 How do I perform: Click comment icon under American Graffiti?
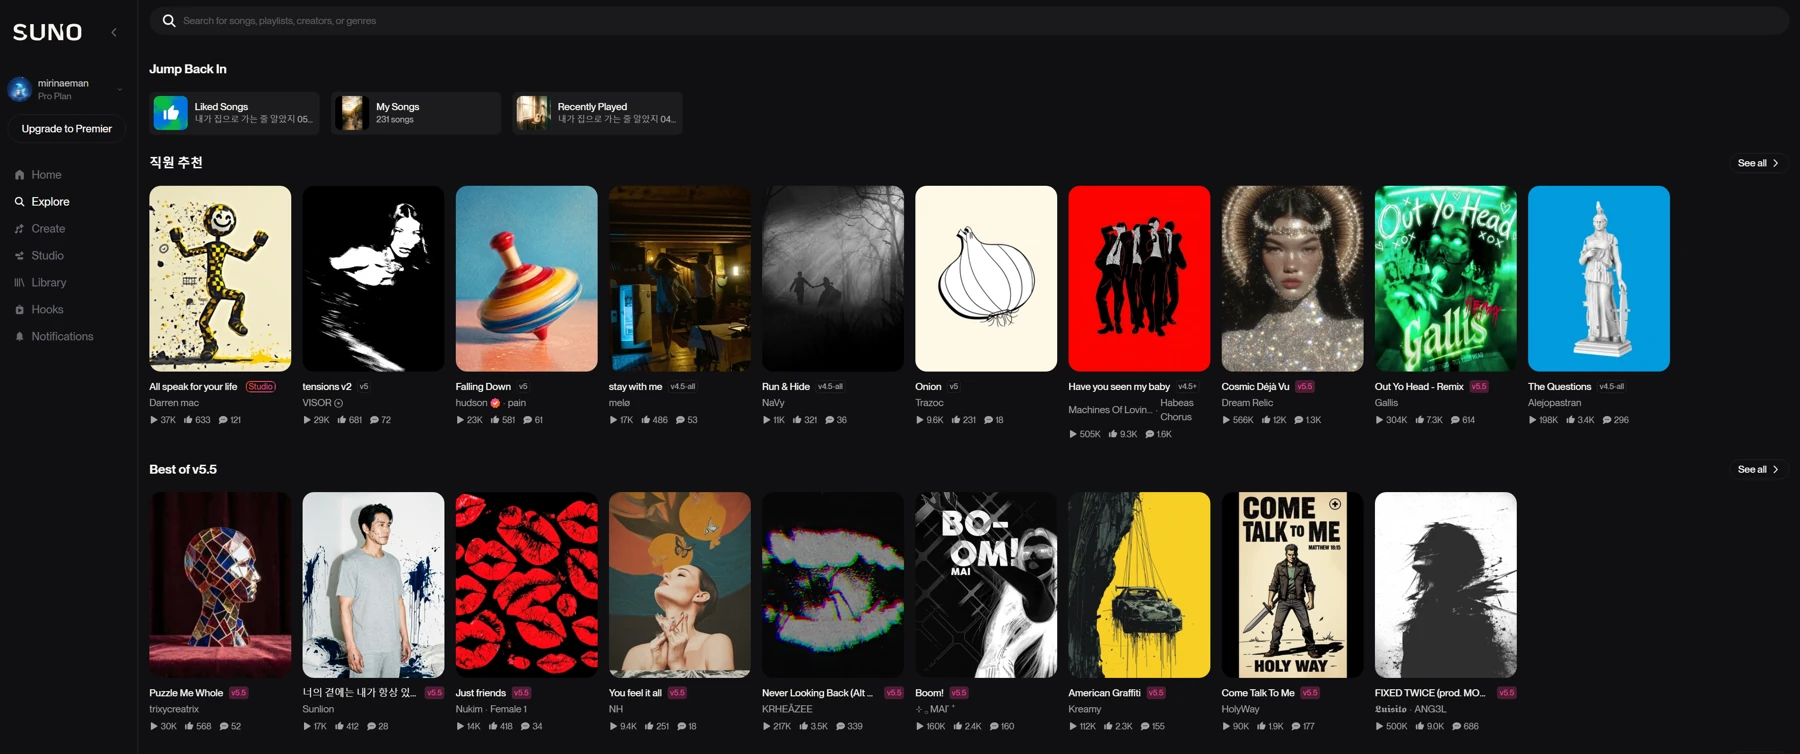coord(1145,726)
